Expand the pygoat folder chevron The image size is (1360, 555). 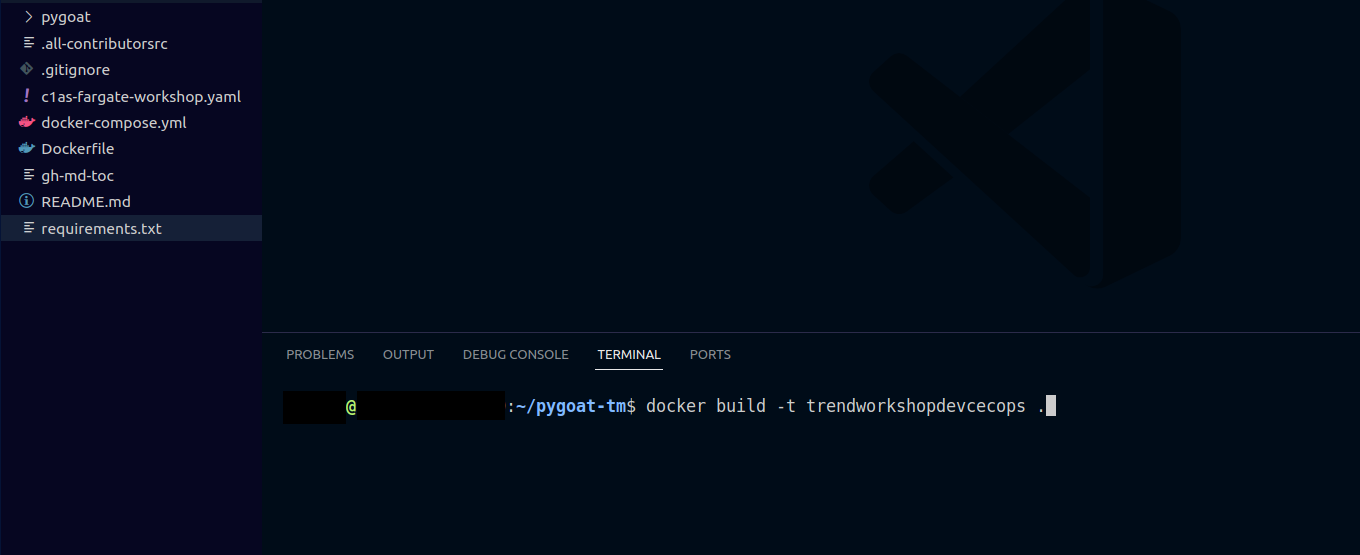28,17
